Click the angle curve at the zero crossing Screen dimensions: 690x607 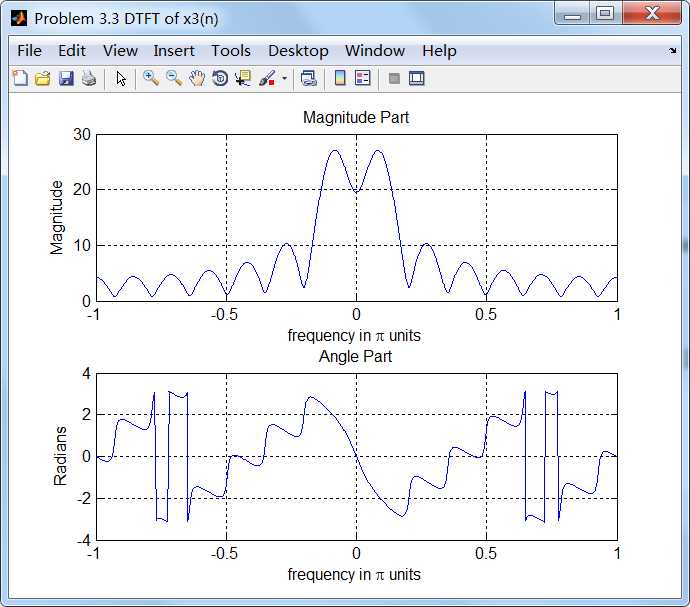point(356,456)
